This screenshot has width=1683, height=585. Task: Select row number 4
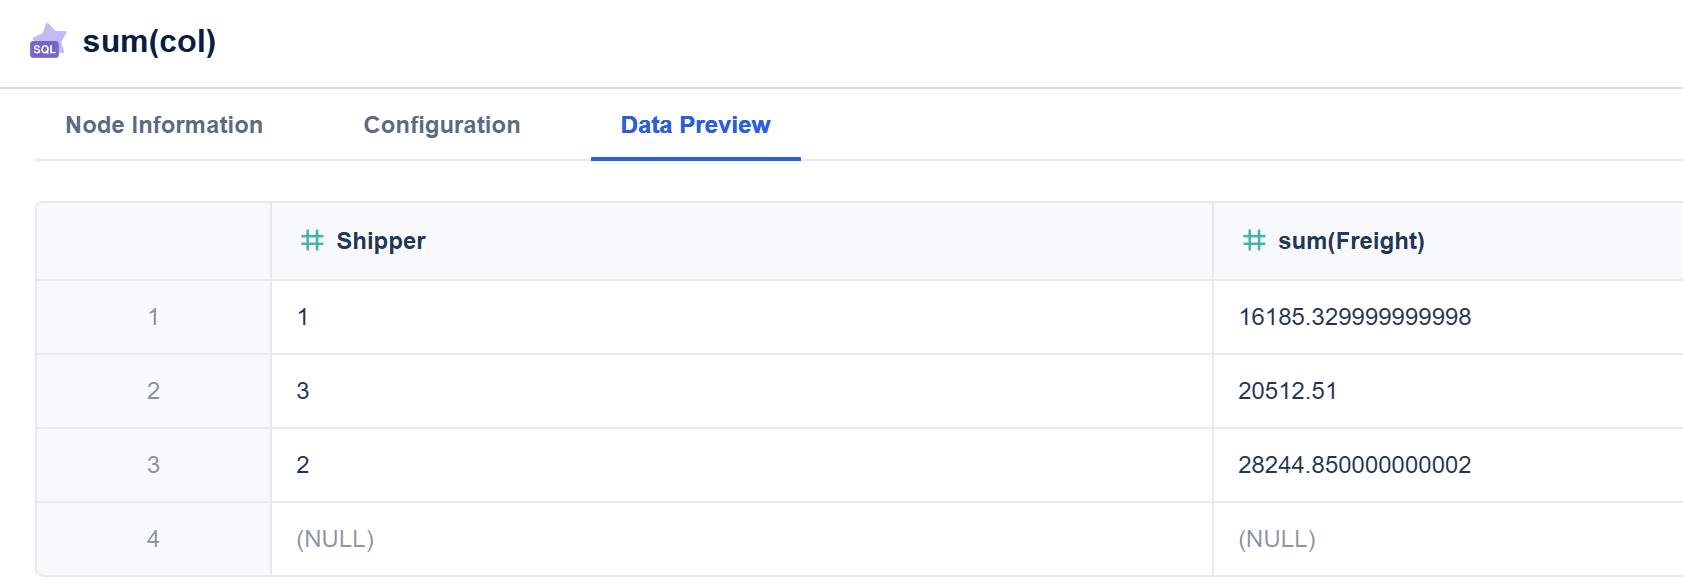(x=153, y=539)
